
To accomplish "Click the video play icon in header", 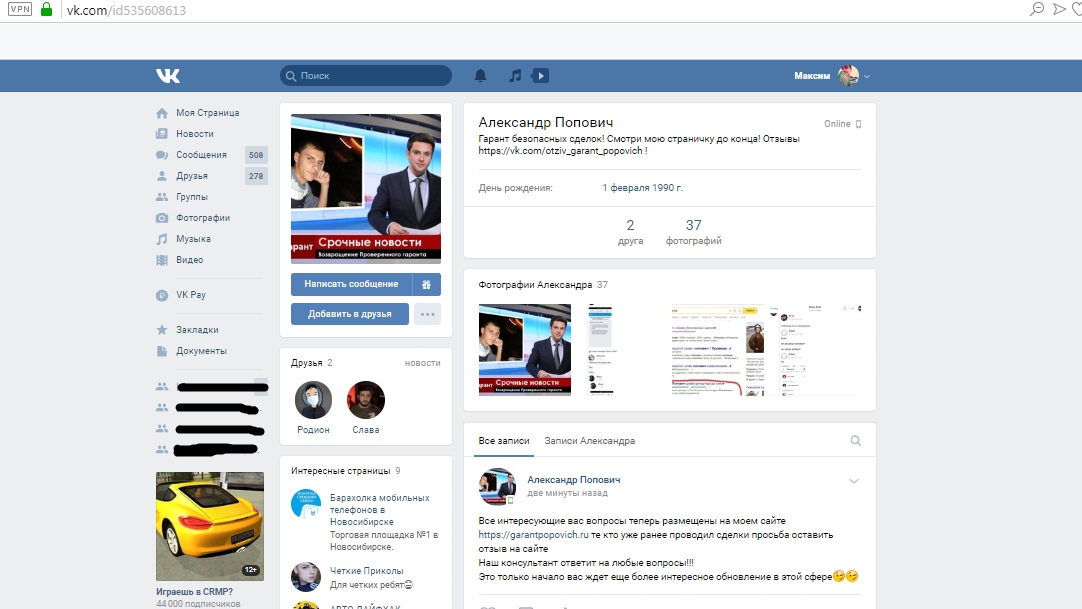I will point(540,76).
